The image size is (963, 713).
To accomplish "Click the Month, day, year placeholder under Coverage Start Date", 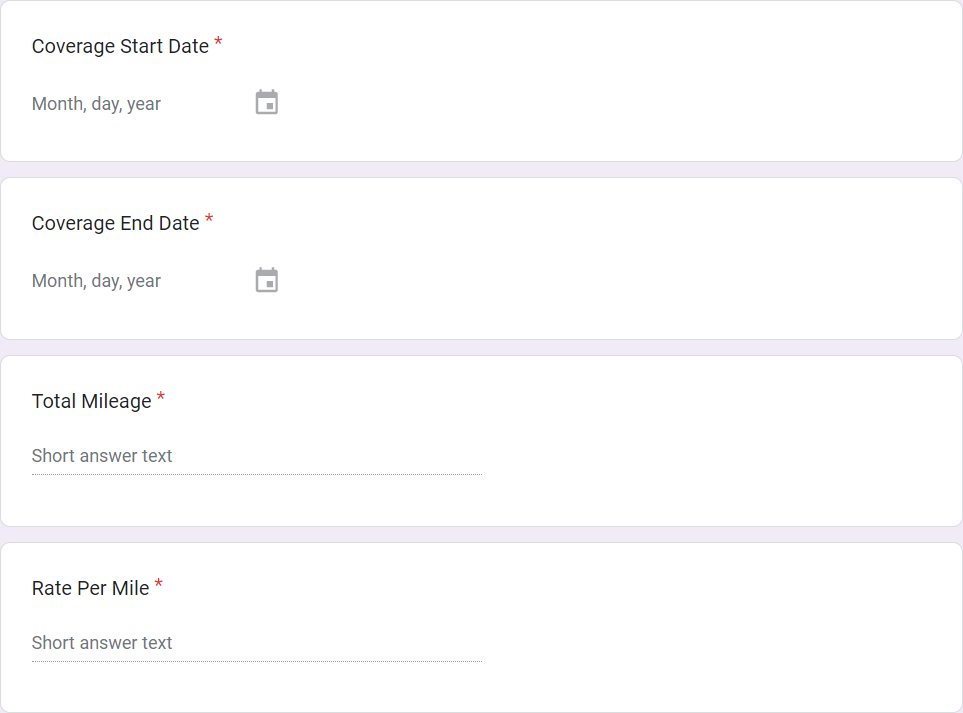I will 96,103.
